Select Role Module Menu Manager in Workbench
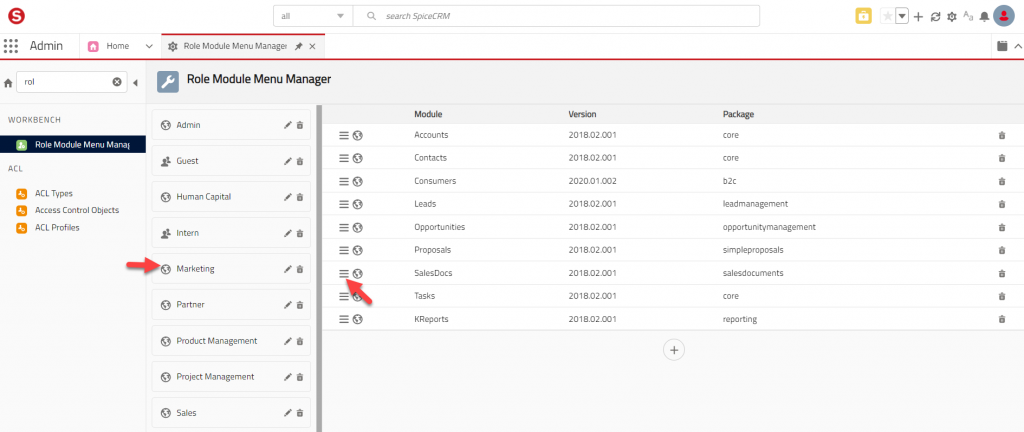1024x432 pixels. (72, 144)
